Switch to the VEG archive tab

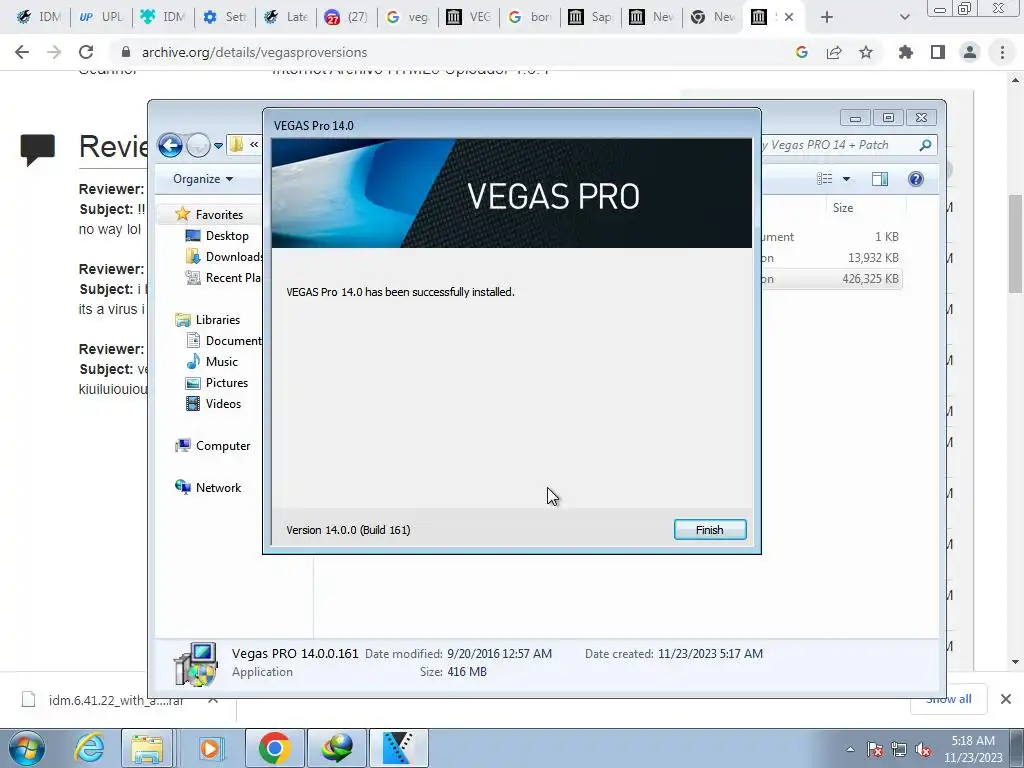pos(470,17)
